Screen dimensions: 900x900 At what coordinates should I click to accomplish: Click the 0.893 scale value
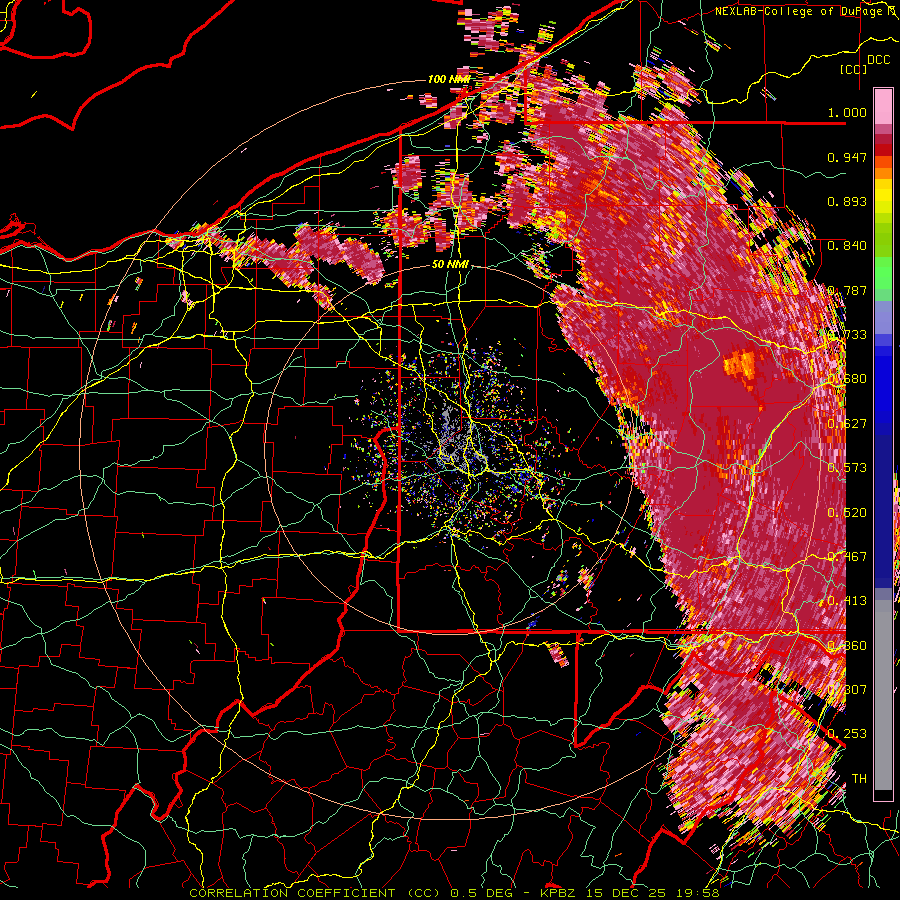[847, 201]
